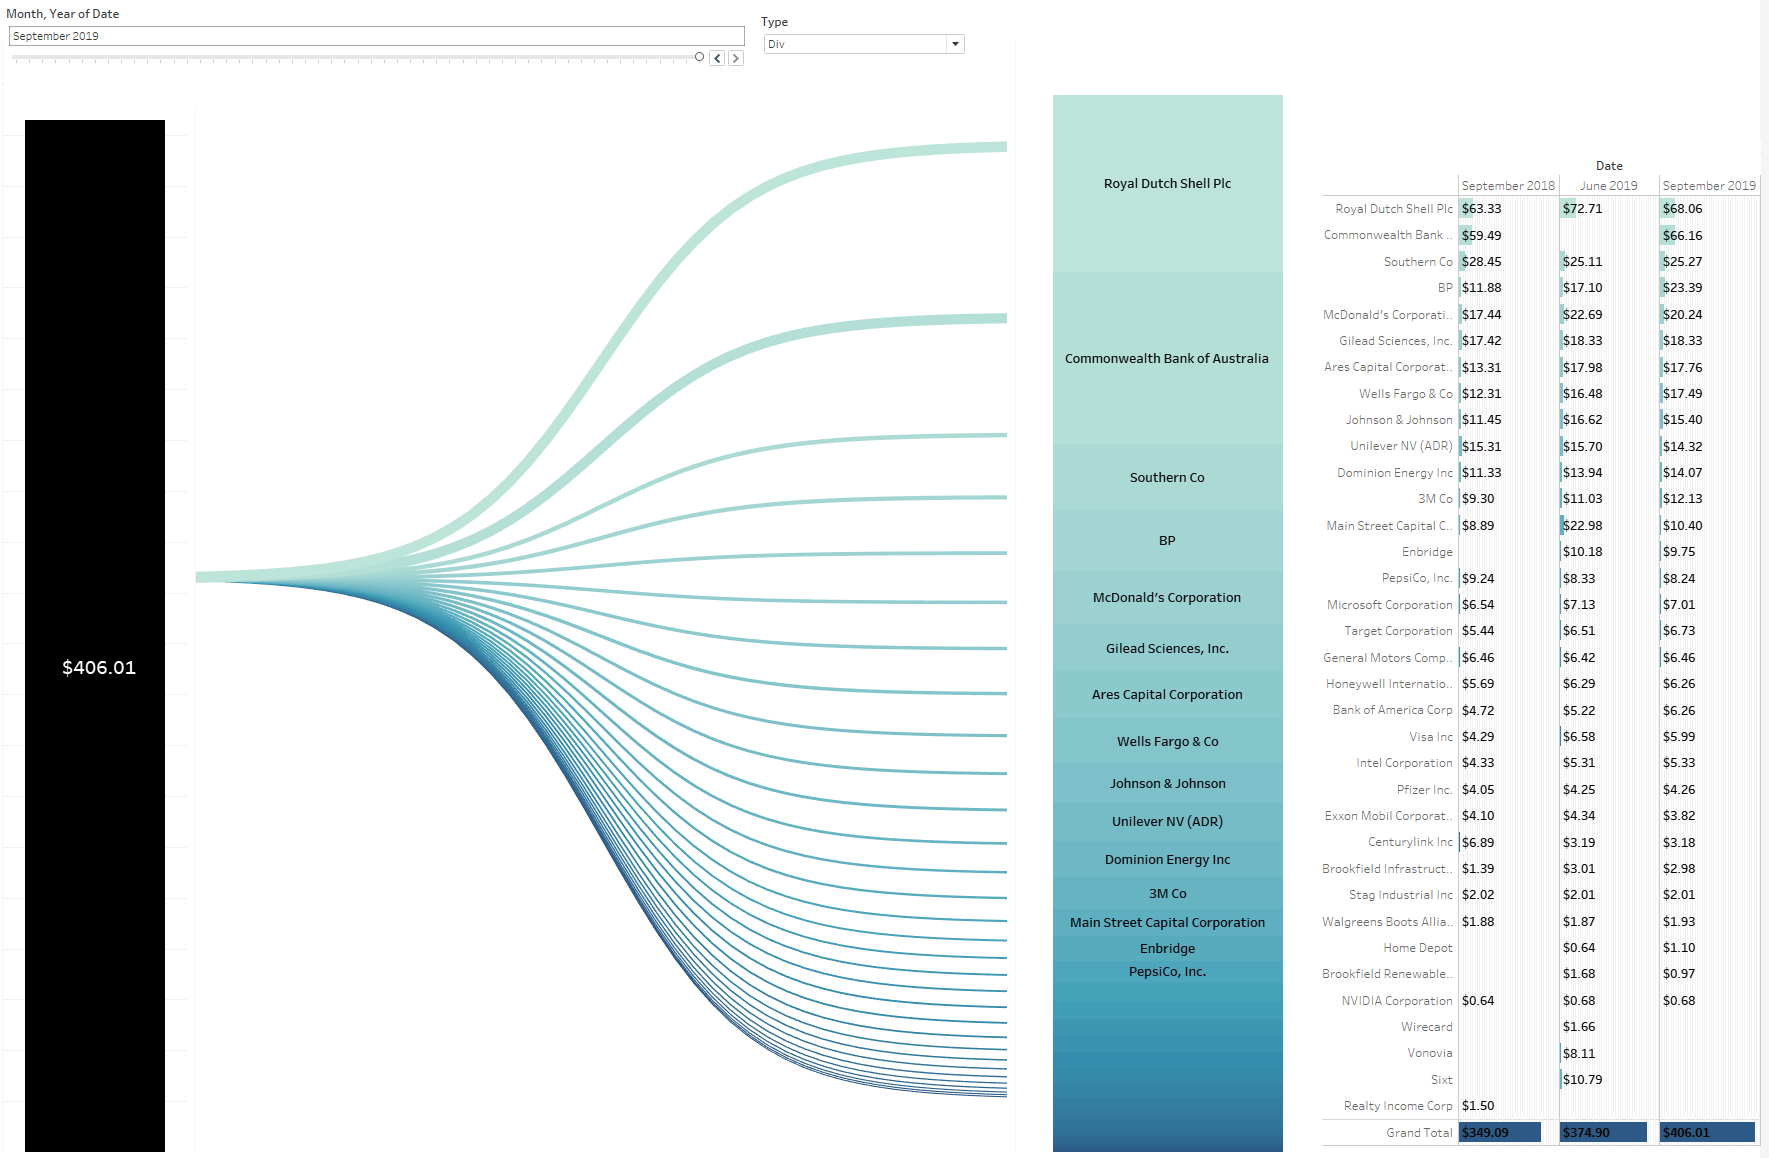The width and height of the screenshot is (1769, 1158).
Task: Select the Commonwealth Bank of Australia treemap block
Action: click(1168, 358)
